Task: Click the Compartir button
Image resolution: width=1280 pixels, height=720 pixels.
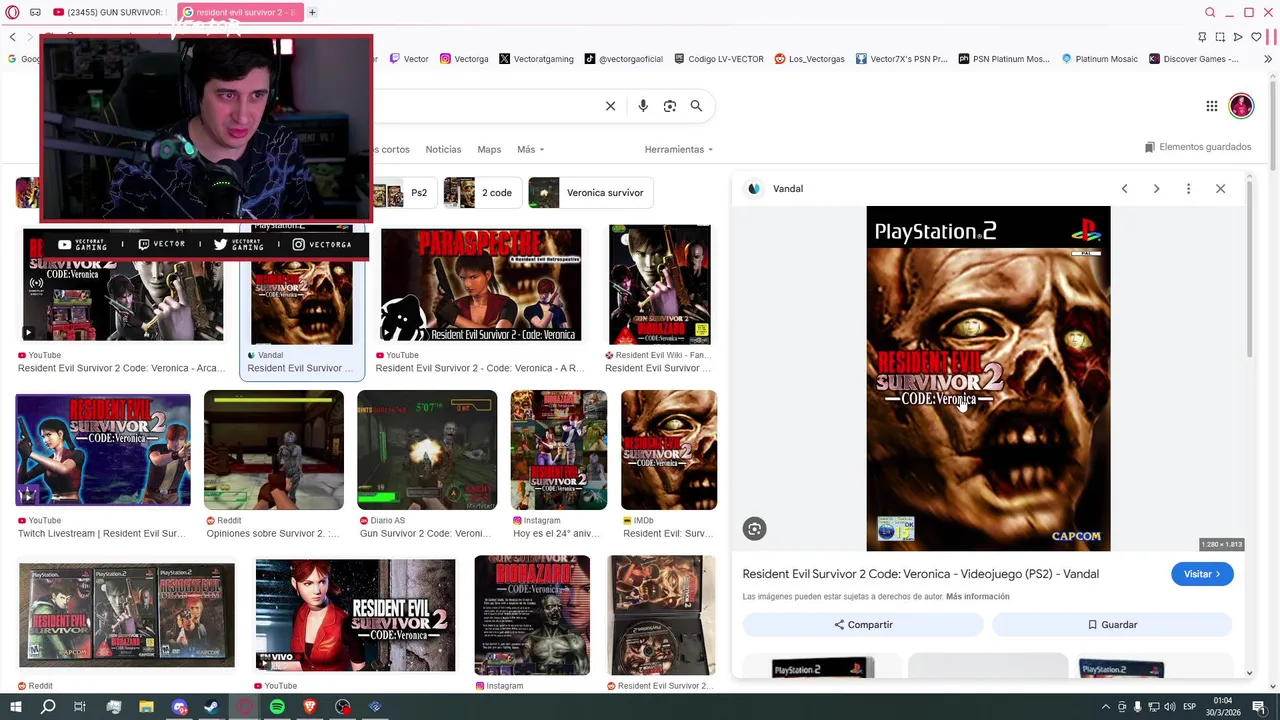Action: pos(863,625)
